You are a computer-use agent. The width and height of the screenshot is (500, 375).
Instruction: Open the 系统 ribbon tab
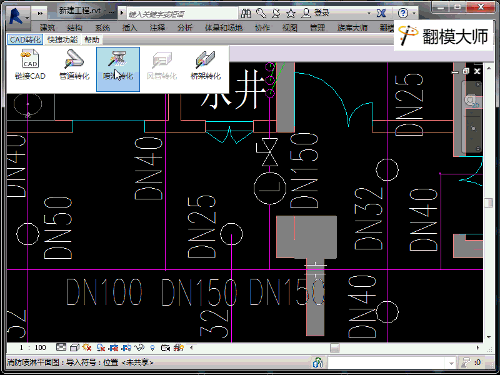click(102, 27)
